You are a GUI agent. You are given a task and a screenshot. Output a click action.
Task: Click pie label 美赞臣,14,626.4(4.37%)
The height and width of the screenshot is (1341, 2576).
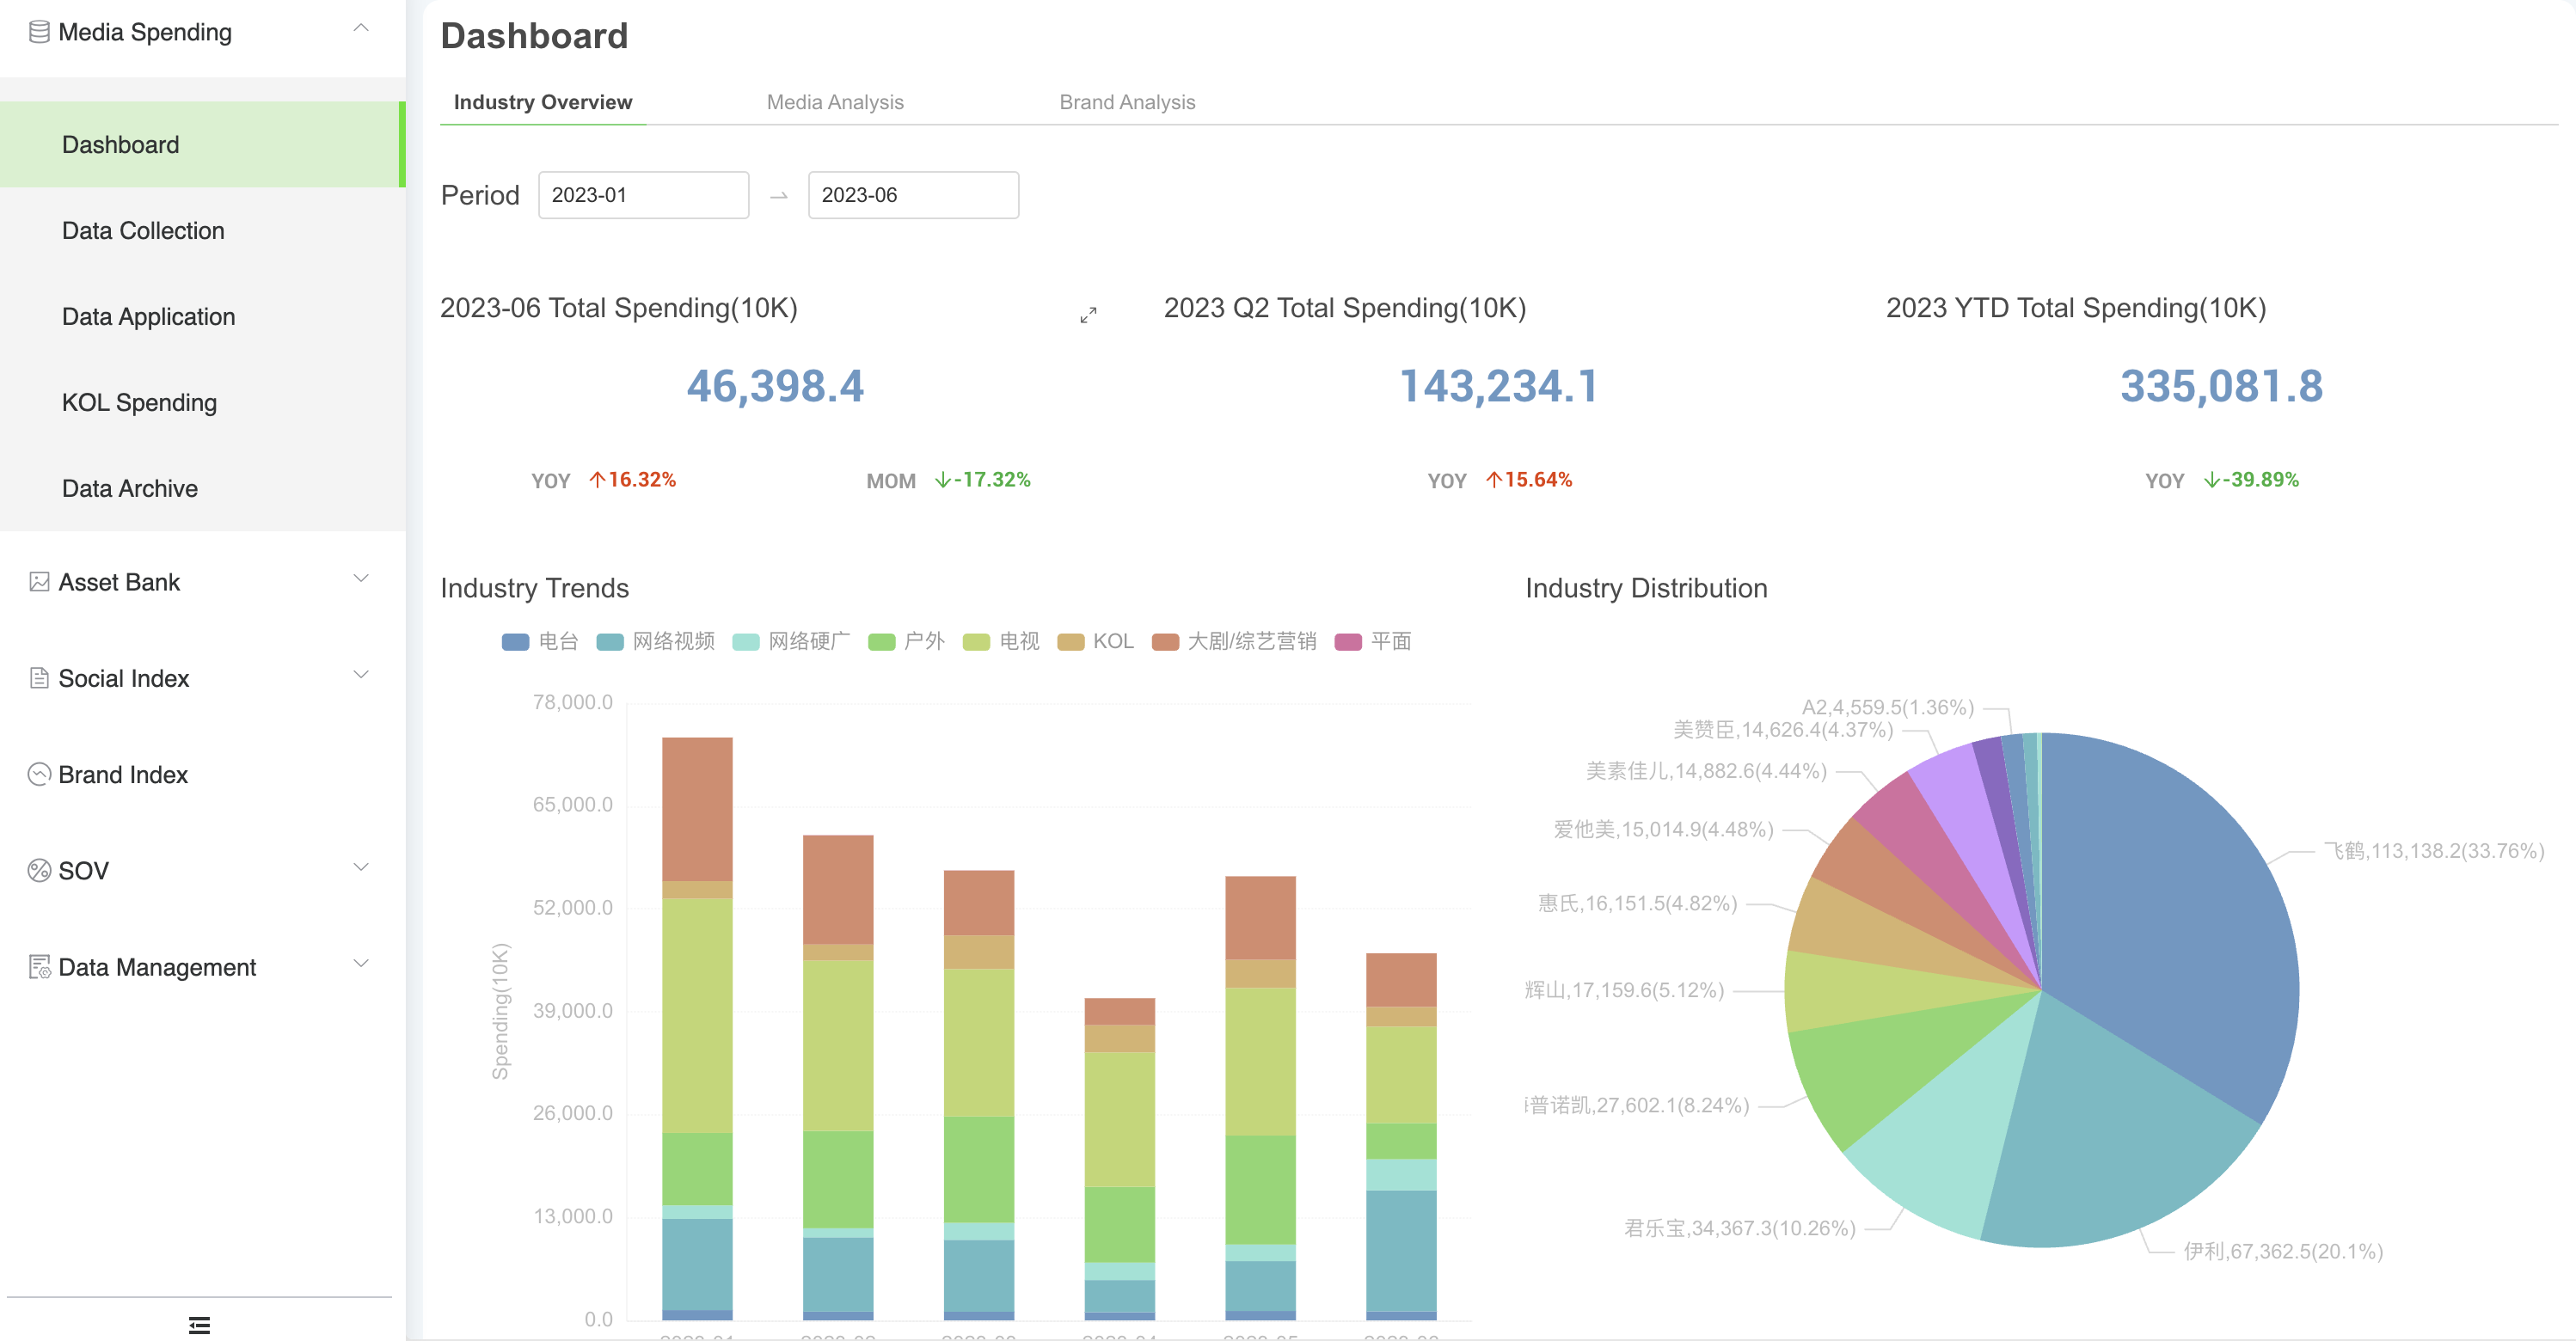coord(1783,730)
